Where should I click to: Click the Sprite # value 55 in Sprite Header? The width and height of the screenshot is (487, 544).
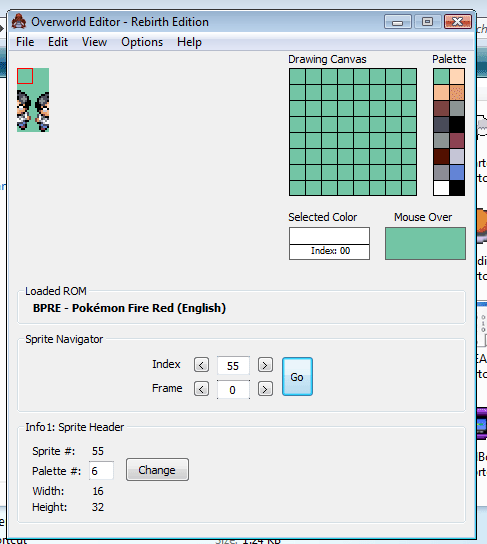(98, 451)
